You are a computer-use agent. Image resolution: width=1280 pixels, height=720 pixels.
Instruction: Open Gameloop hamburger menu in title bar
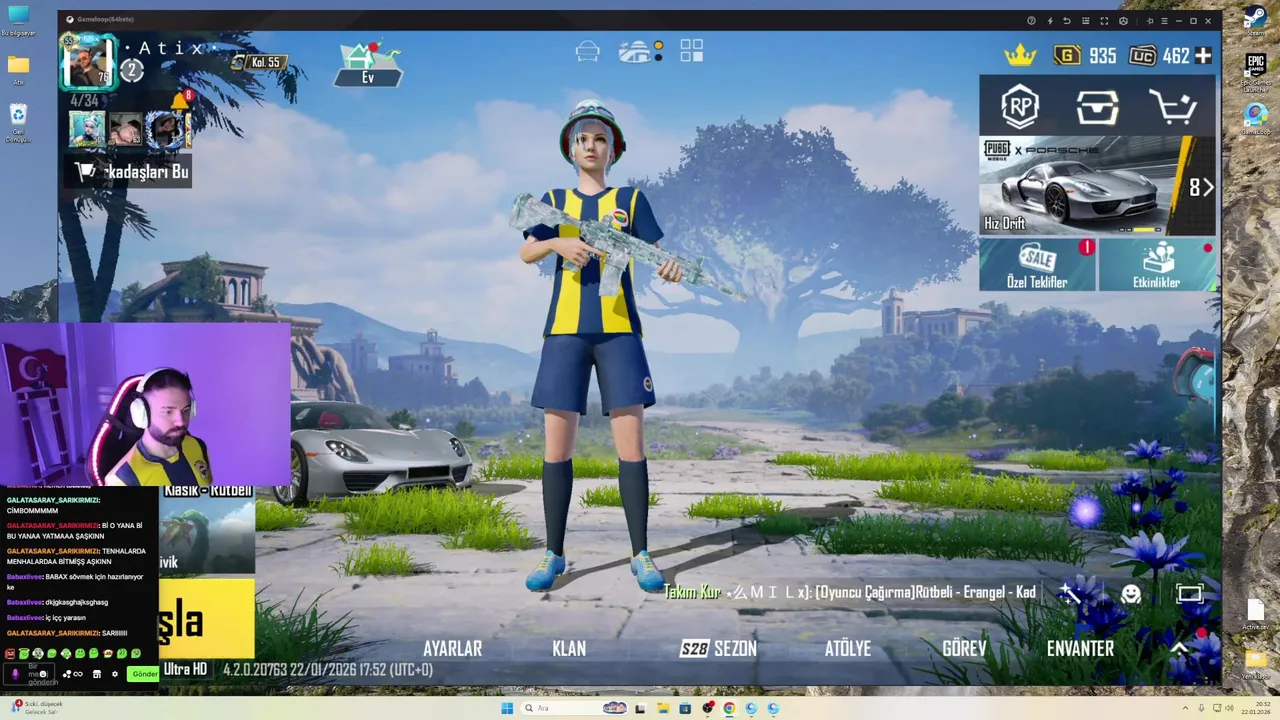(1163, 20)
